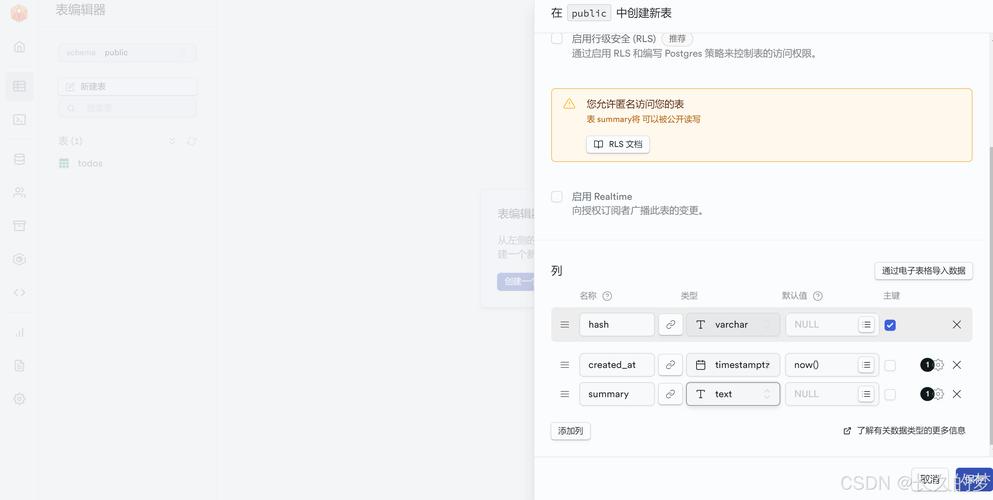Open extra options gear for created_at
Screen dimensions: 993x500
pos(939,365)
